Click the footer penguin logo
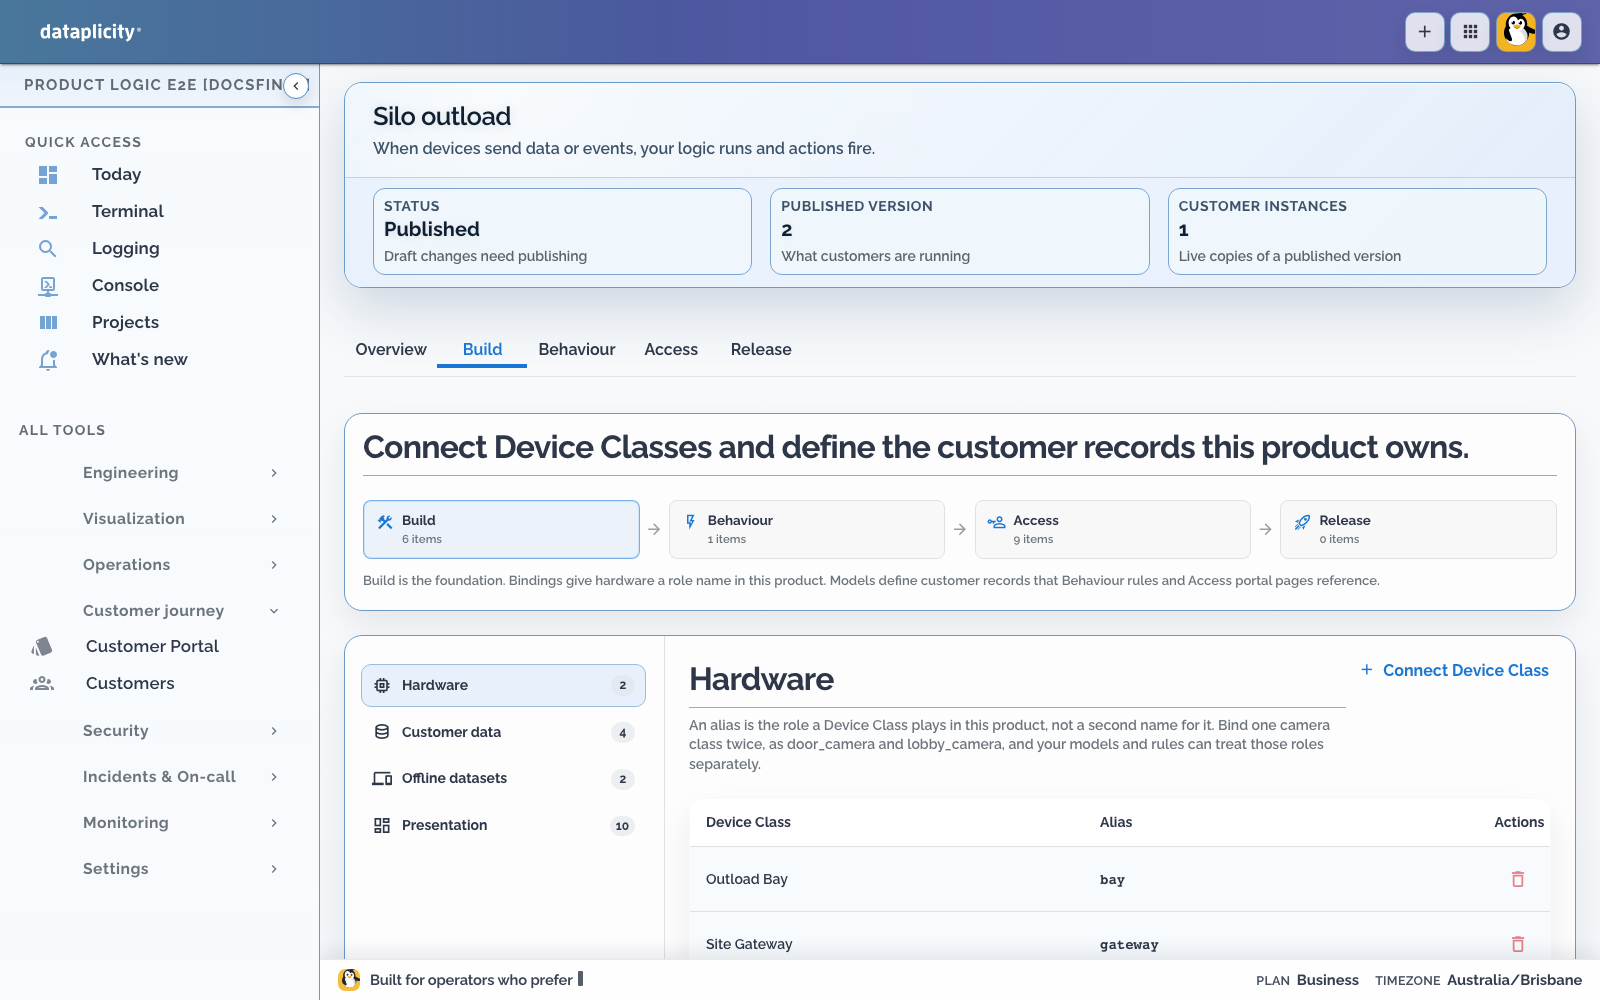This screenshot has width=1600, height=1000. coord(349,980)
